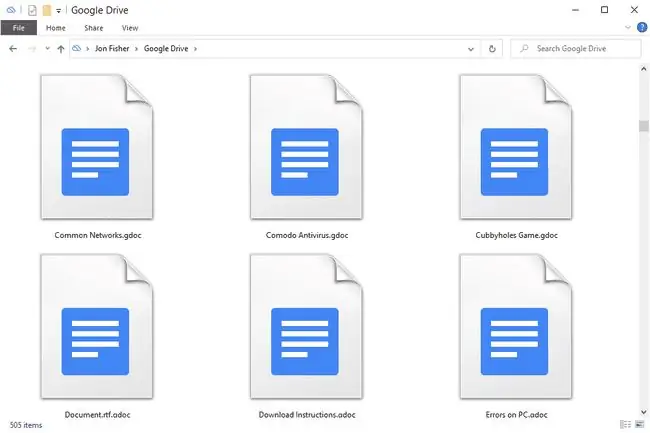Image resolution: width=650 pixels, height=433 pixels.
Task: Switch to Large icons view layout
Action: pyautogui.click(x=640, y=424)
